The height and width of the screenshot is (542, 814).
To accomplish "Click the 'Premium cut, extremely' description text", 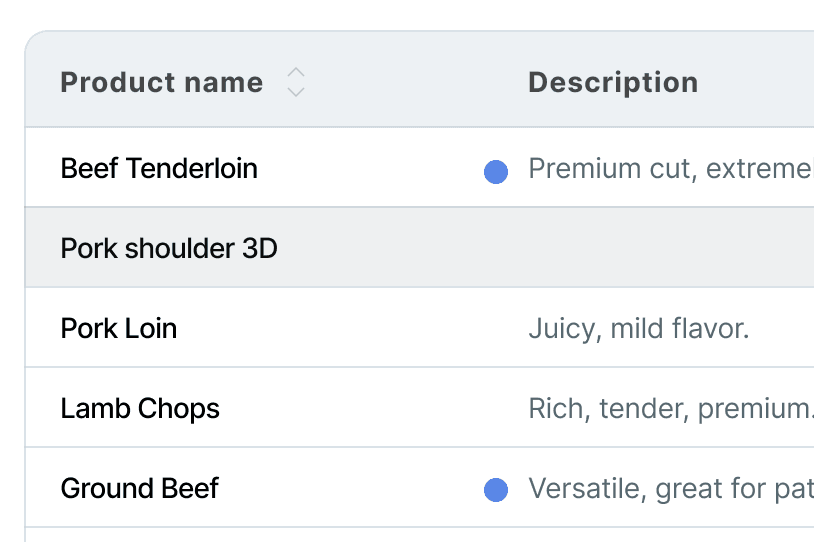I will (x=671, y=169).
